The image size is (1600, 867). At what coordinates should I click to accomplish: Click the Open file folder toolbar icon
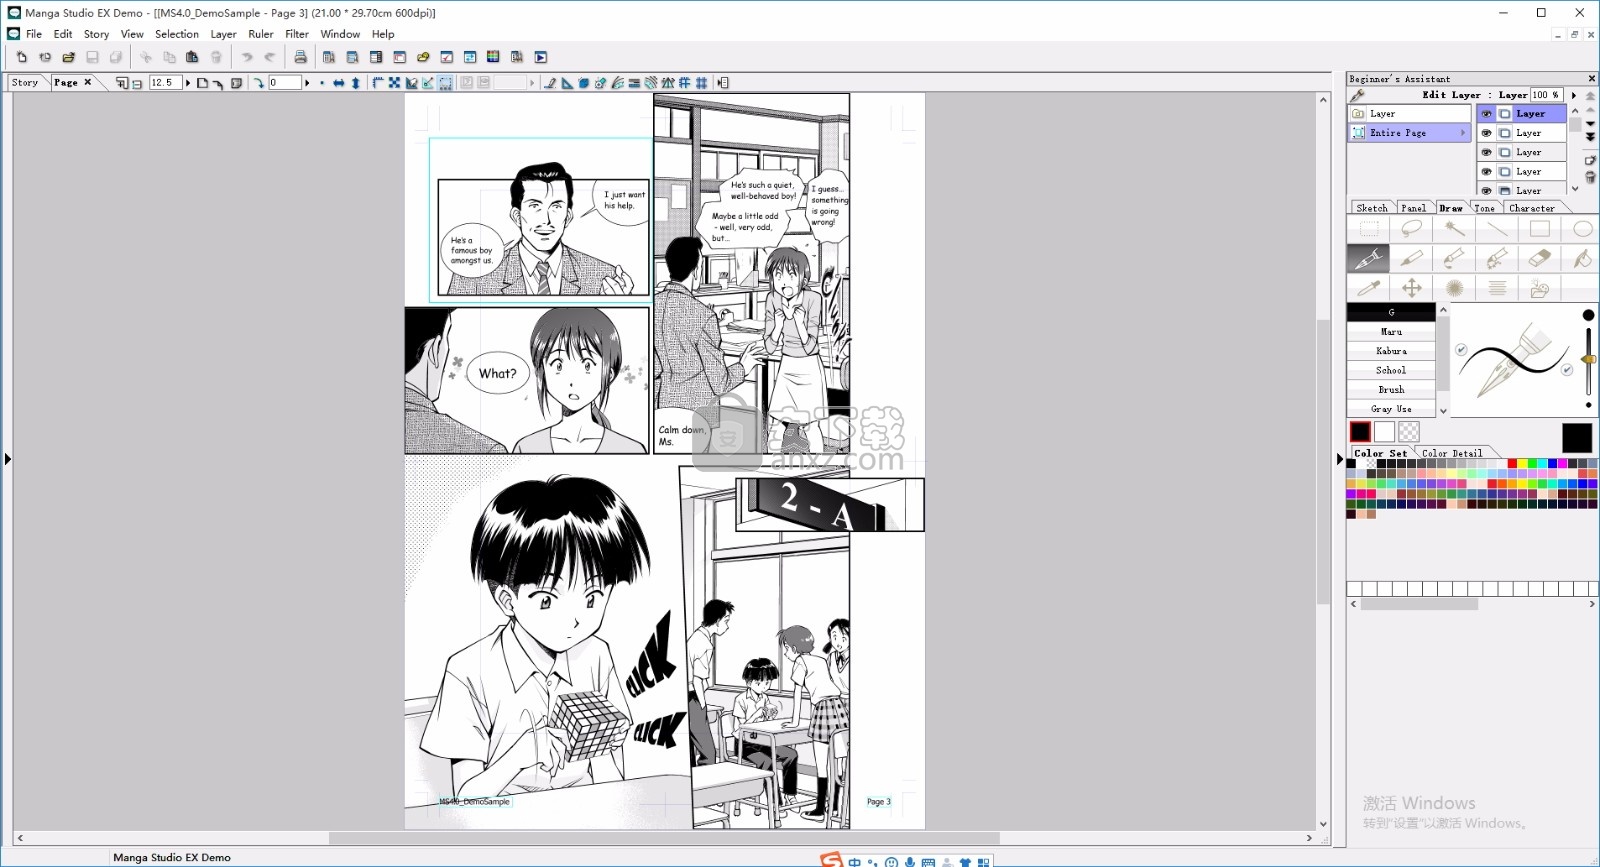(x=68, y=57)
